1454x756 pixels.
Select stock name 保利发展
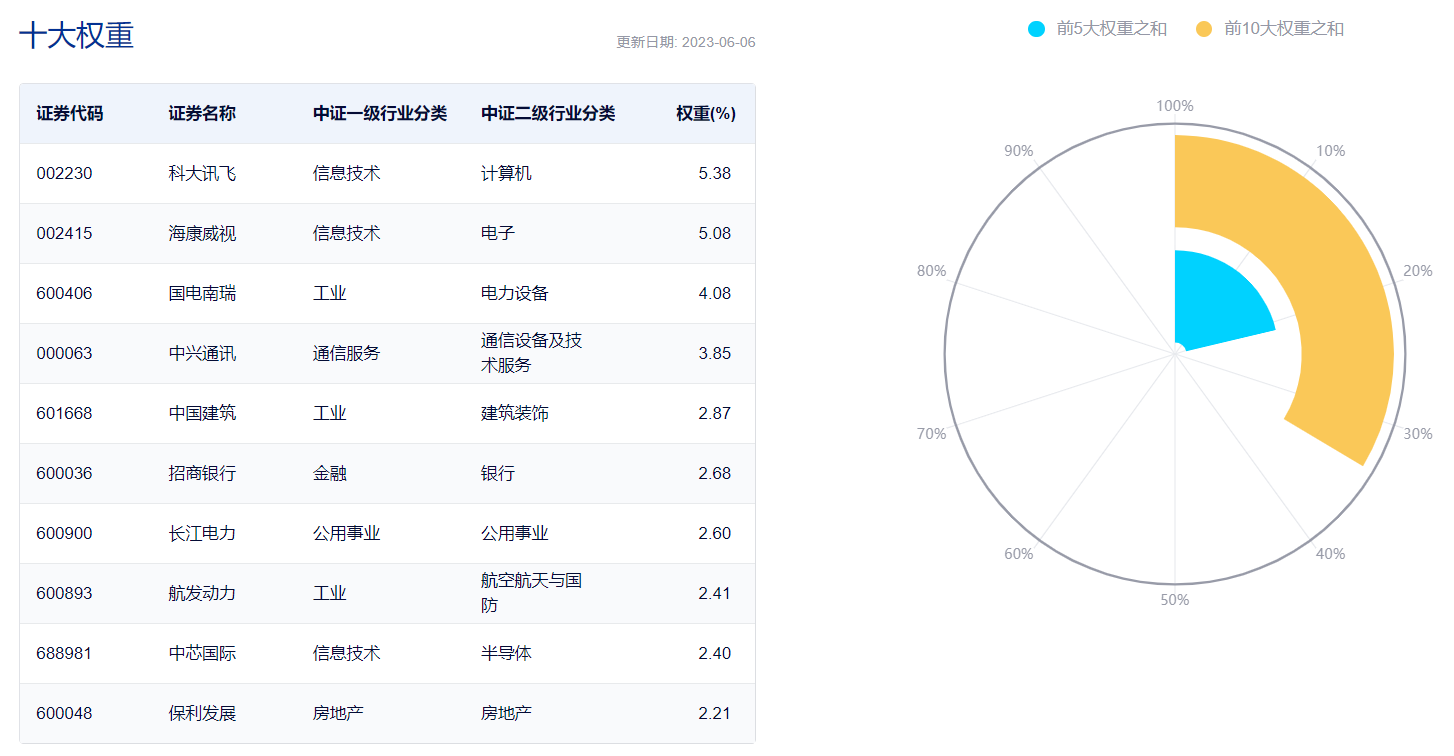[202, 714]
